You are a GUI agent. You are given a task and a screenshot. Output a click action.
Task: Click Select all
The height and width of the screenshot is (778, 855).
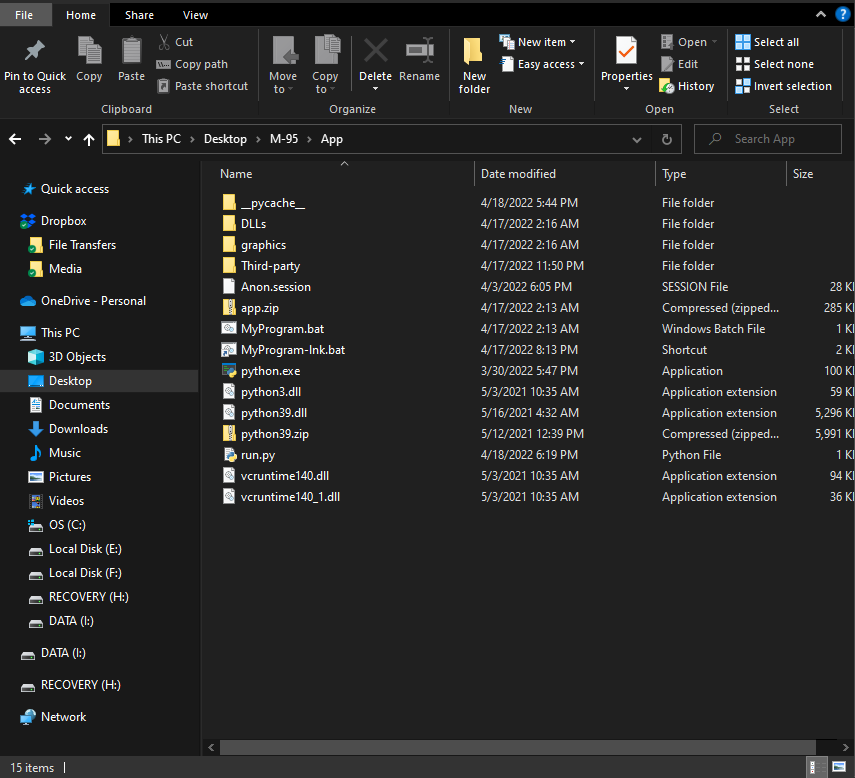(x=767, y=42)
